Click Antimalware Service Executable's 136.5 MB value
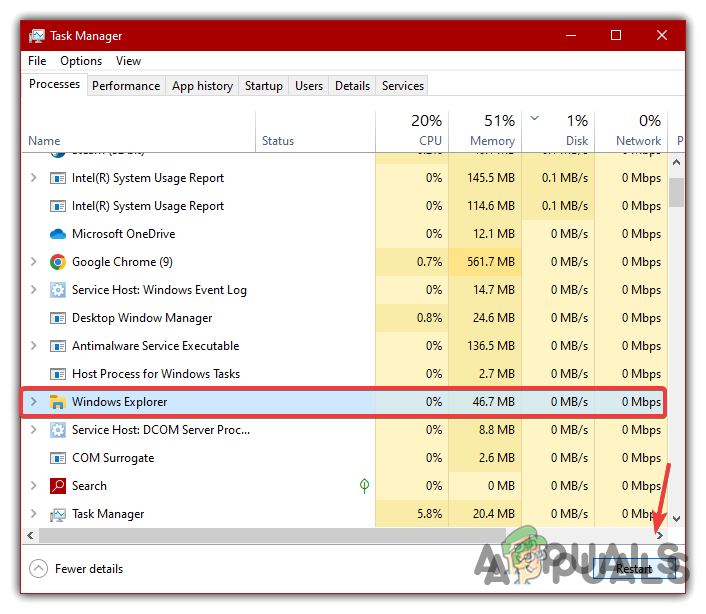This screenshot has height=614, width=706. 491,346
